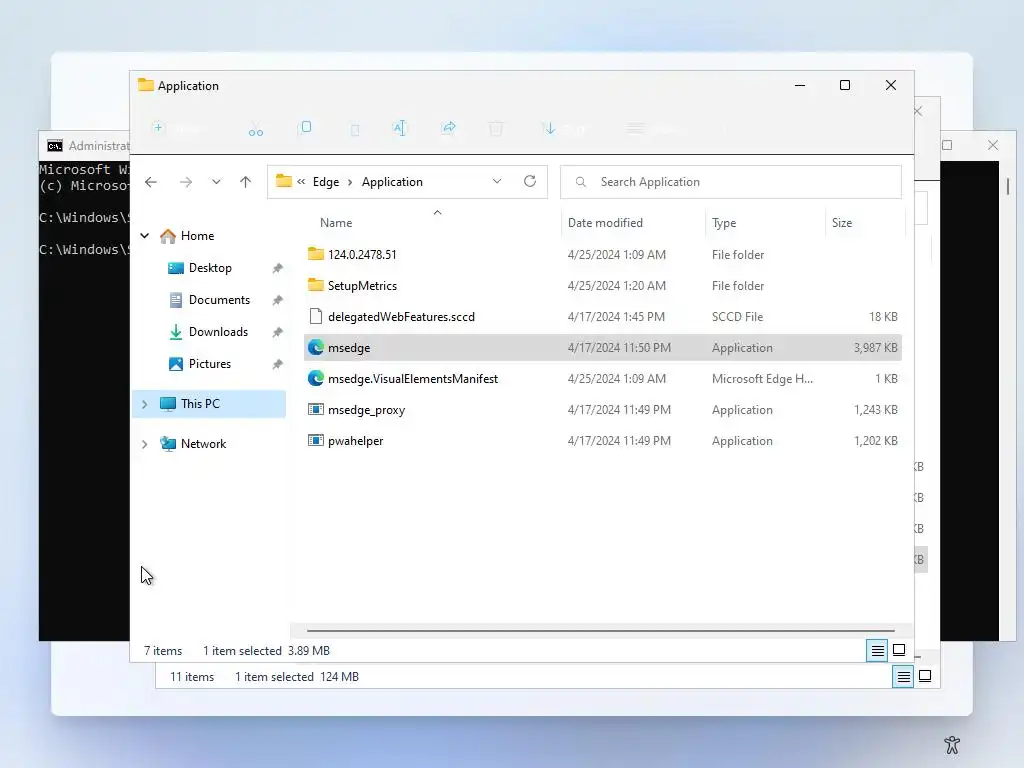This screenshot has height=768, width=1024.
Task: Click the Copy toolbar icon
Action: (305, 128)
